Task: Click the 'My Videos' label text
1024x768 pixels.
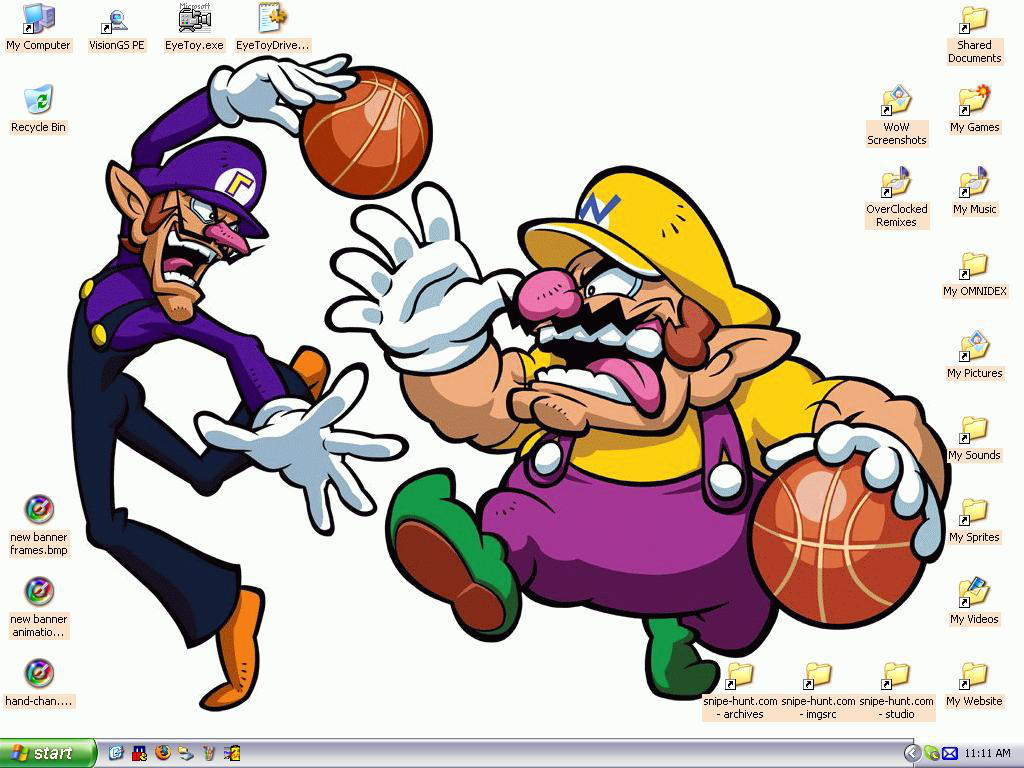Action: point(974,619)
